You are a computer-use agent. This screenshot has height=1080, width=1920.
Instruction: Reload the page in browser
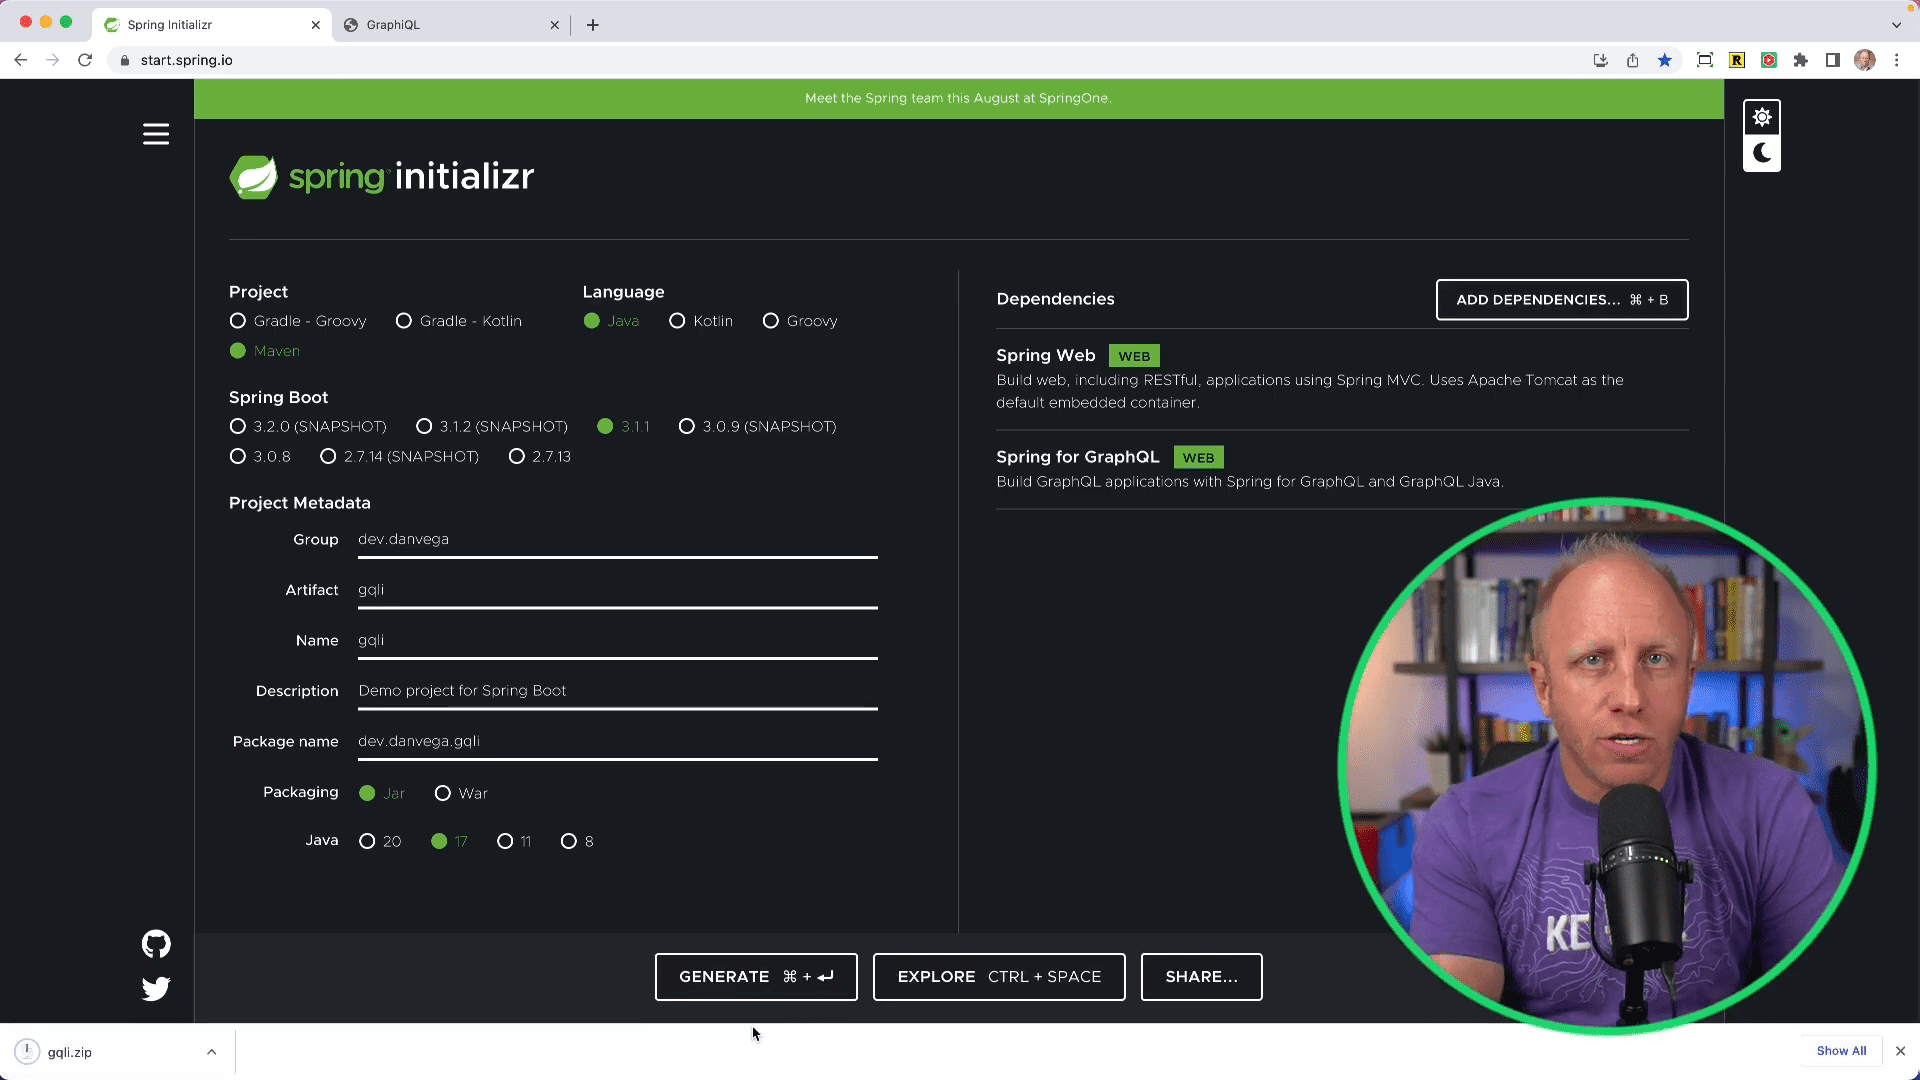click(85, 60)
